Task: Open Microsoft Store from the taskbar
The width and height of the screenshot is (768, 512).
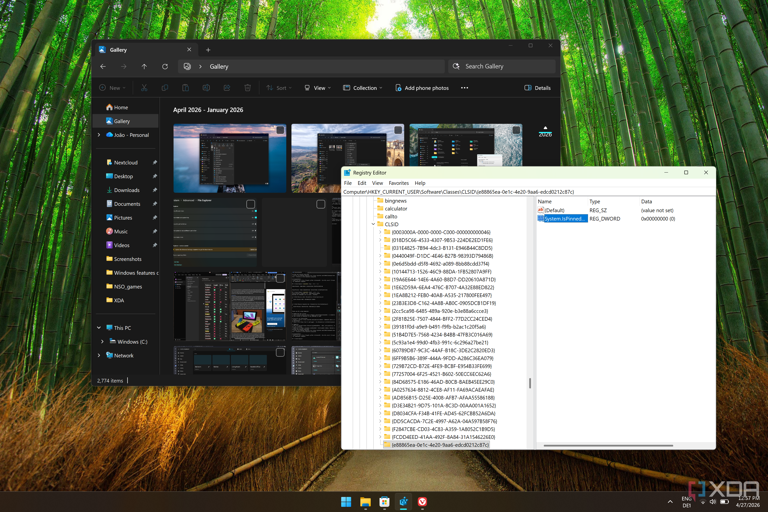Action: point(384,502)
